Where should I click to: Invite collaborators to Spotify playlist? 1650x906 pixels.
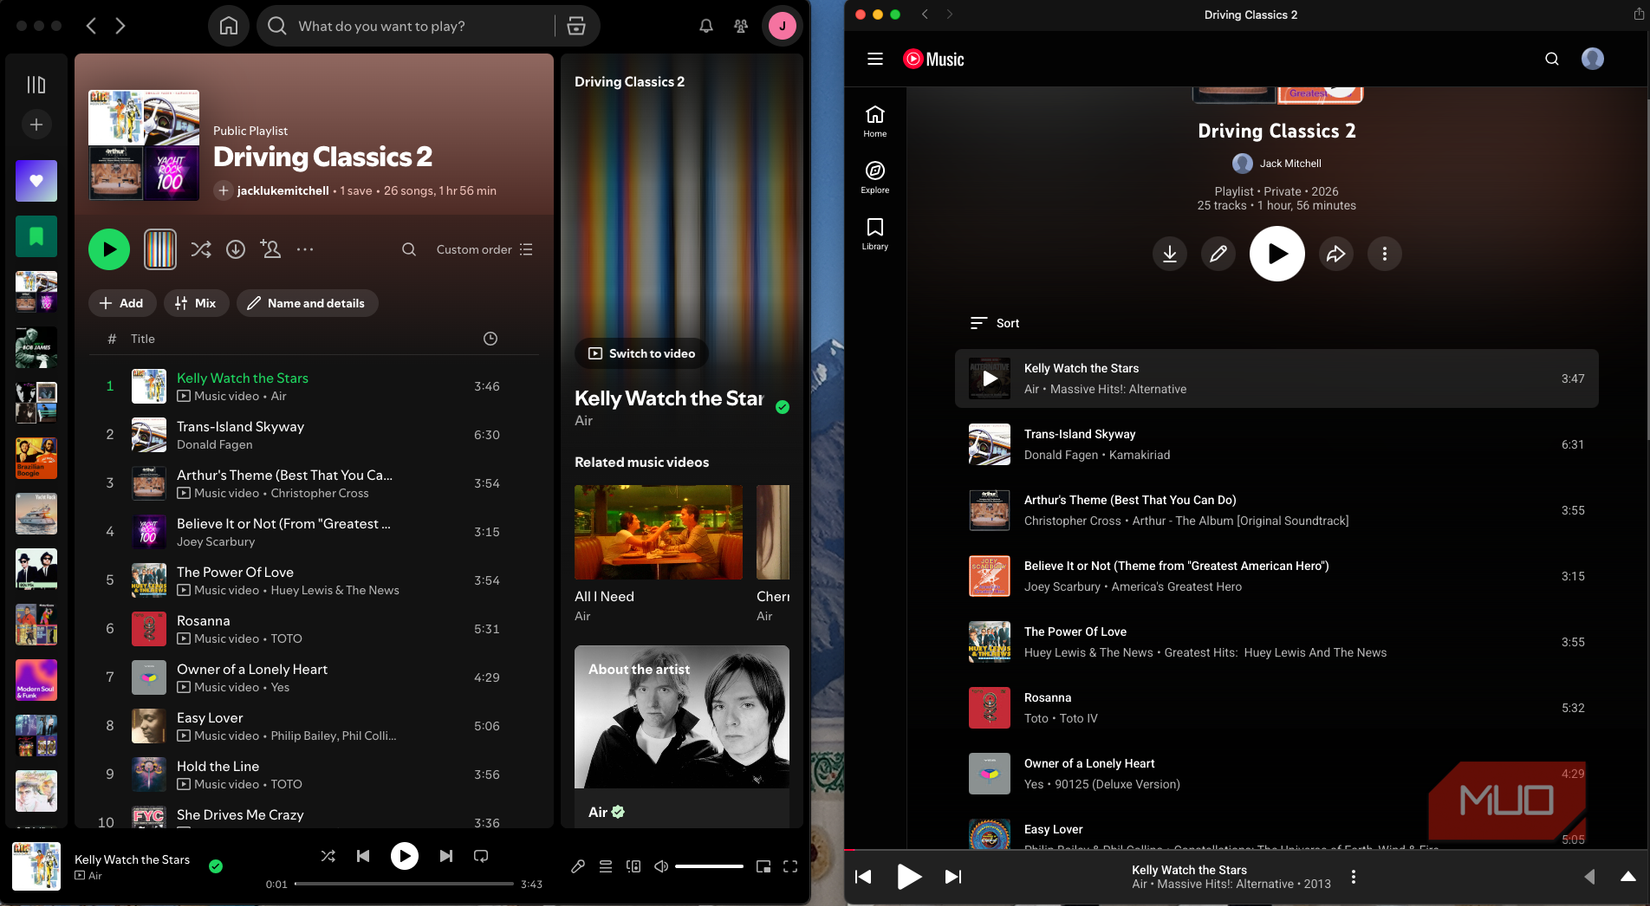pyautogui.click(x=271, y=249)
